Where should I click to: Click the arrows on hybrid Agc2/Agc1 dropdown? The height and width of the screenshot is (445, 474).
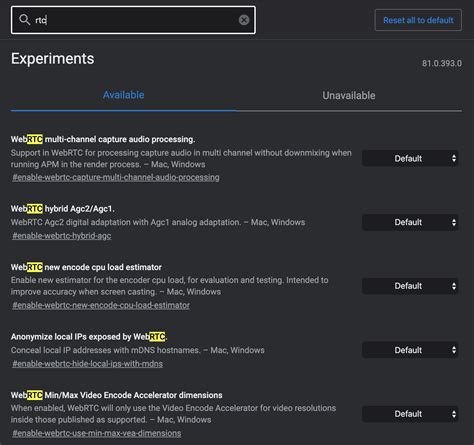tap(454, 222)
